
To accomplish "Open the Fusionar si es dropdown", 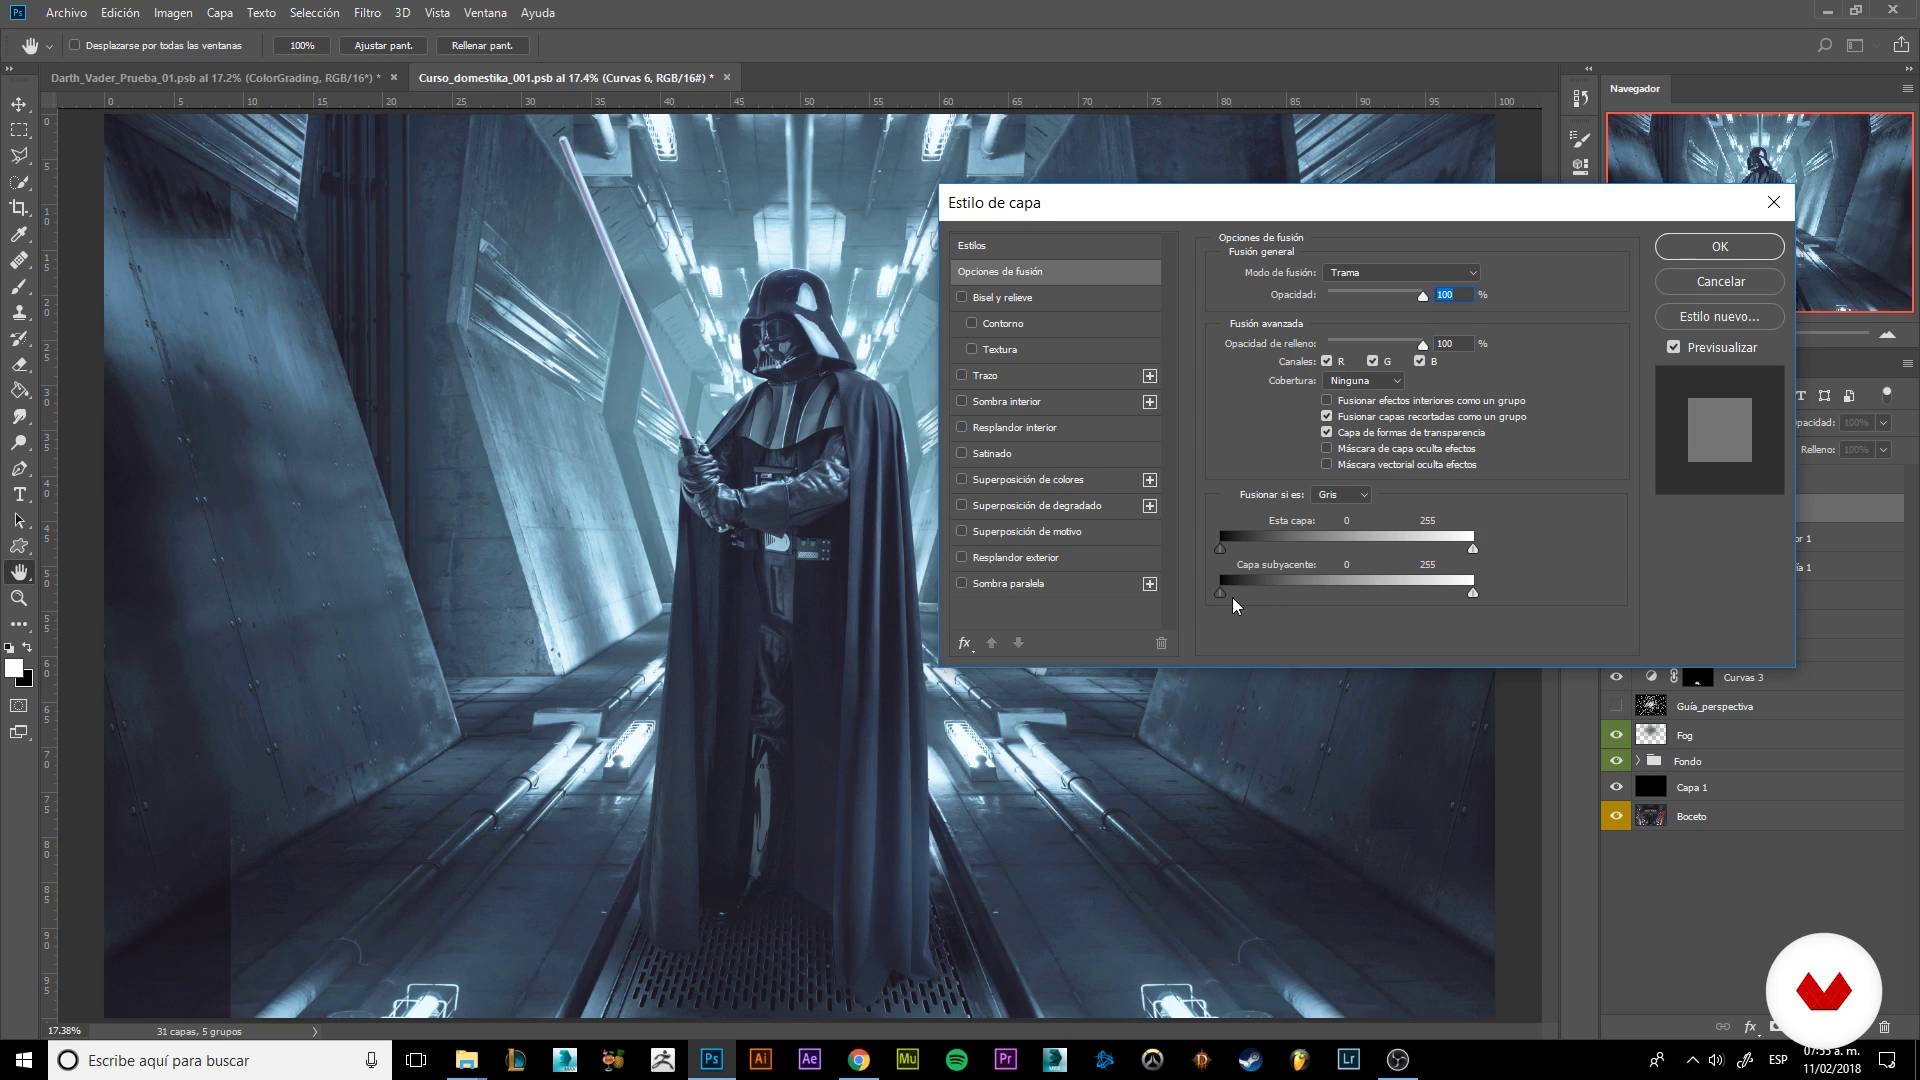I will (x=1340, y=495).
